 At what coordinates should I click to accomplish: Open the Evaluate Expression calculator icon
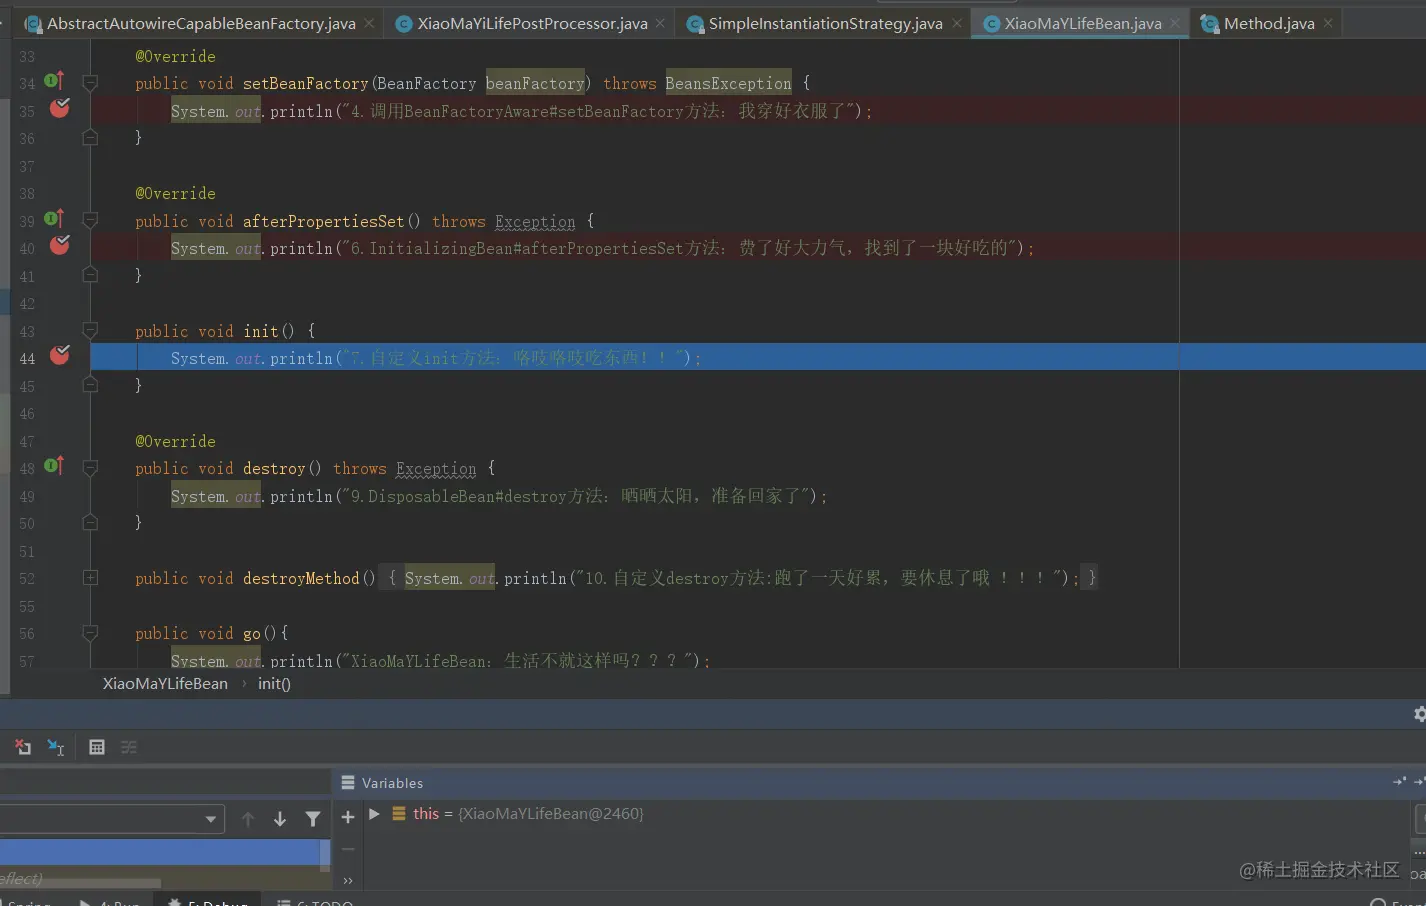click(x=97, y=747)
